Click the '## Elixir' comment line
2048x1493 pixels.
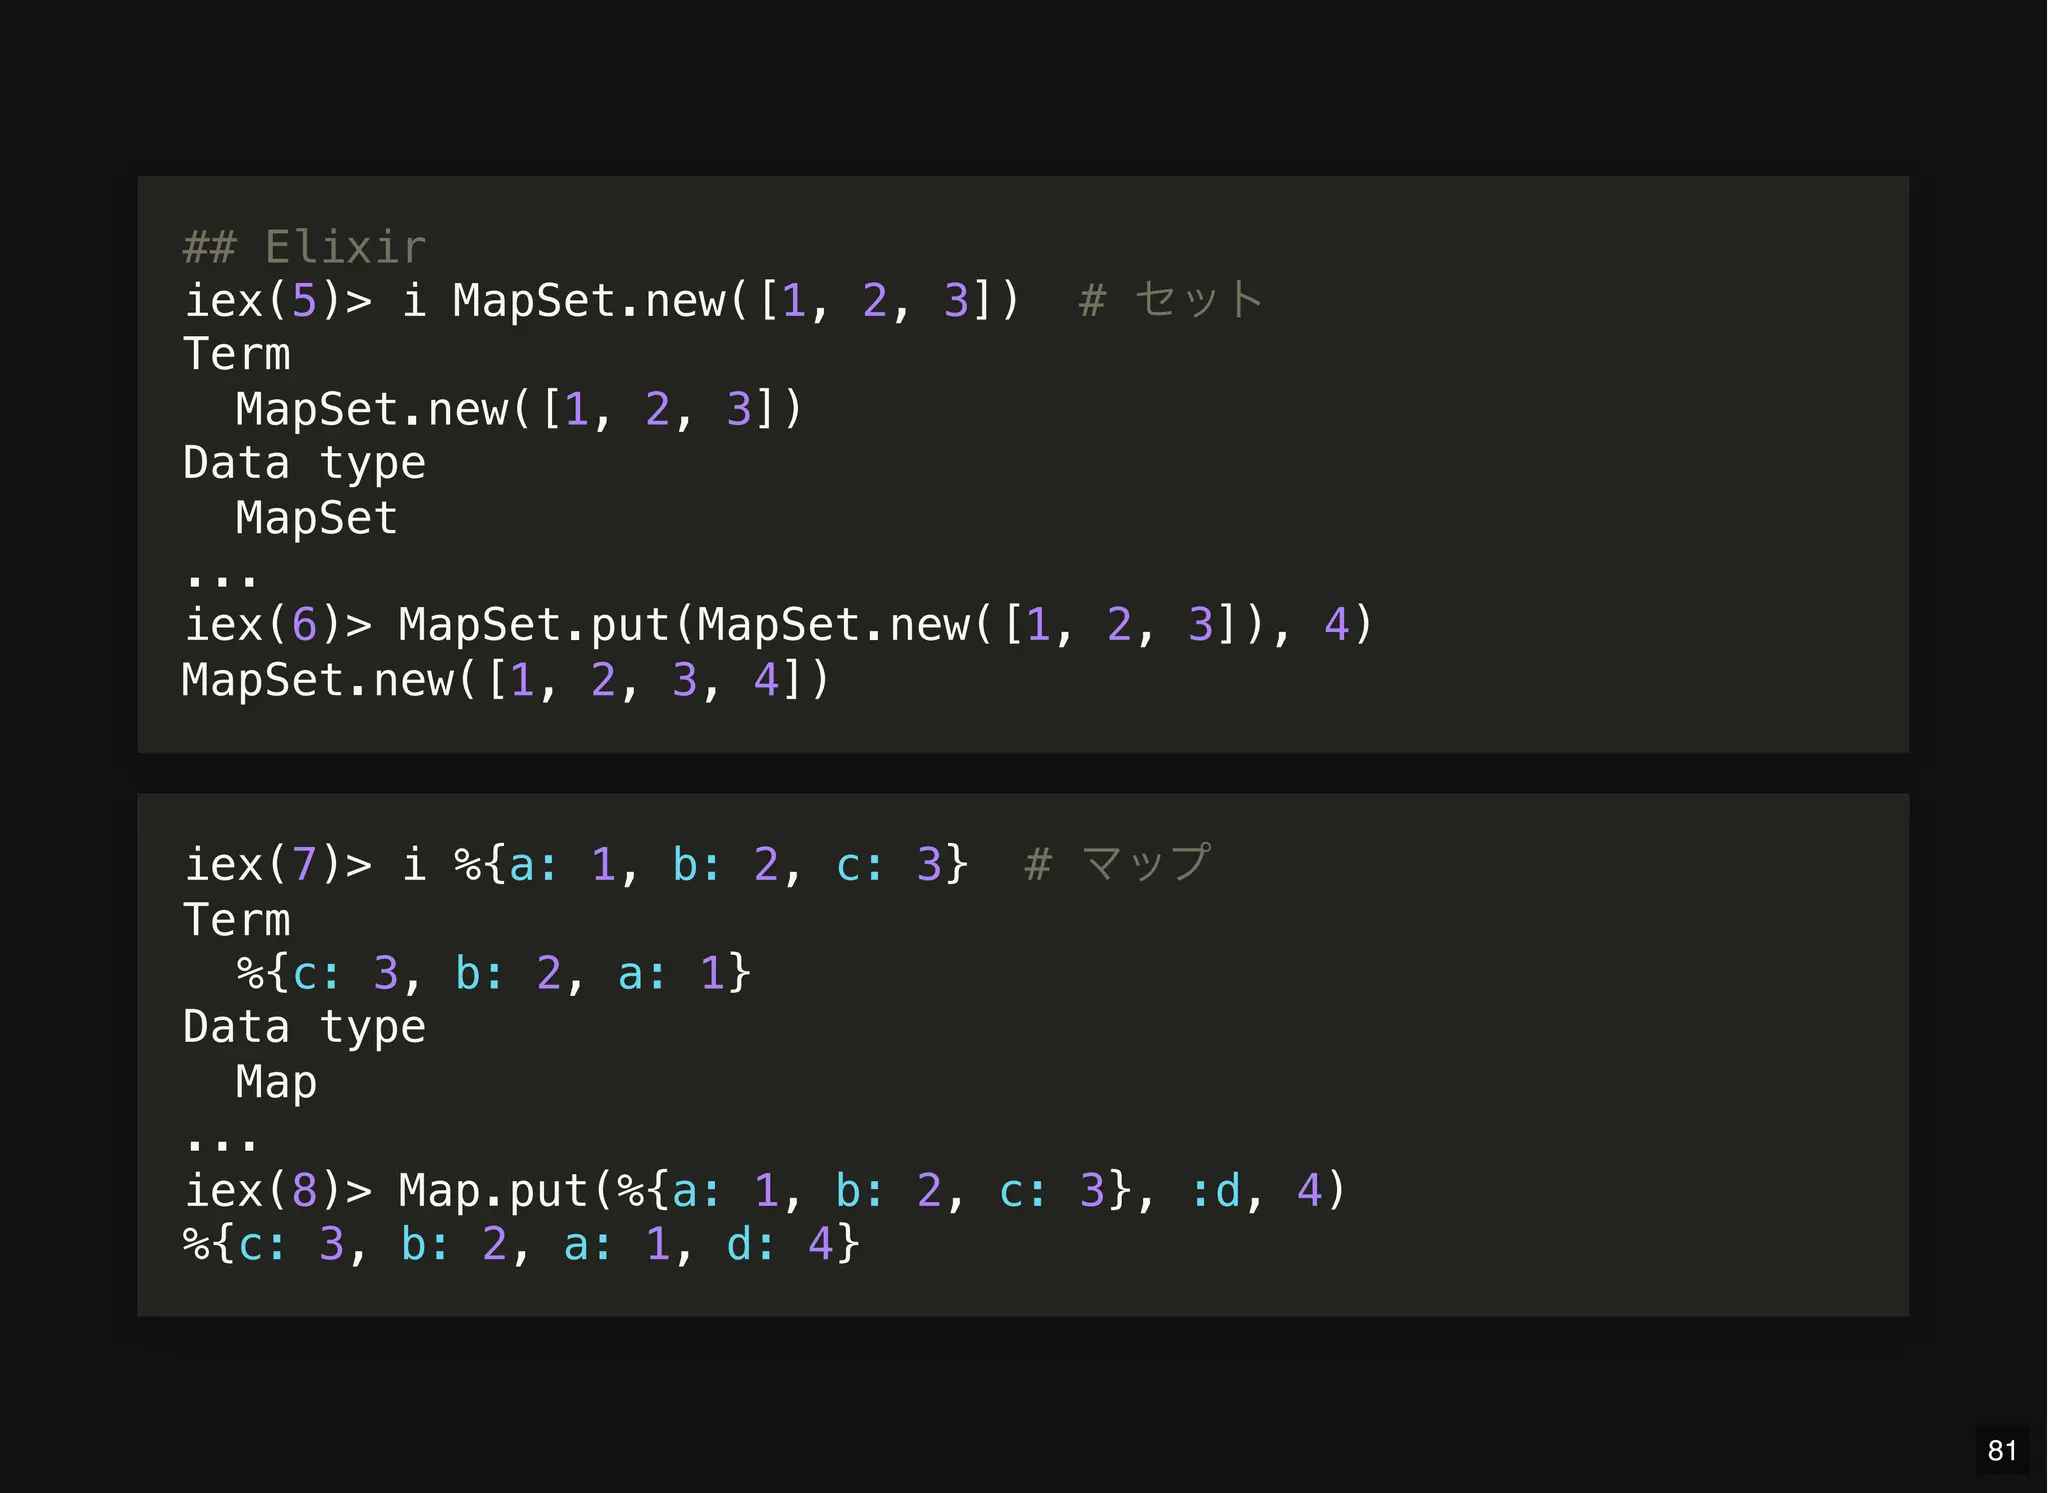point(305,247)
